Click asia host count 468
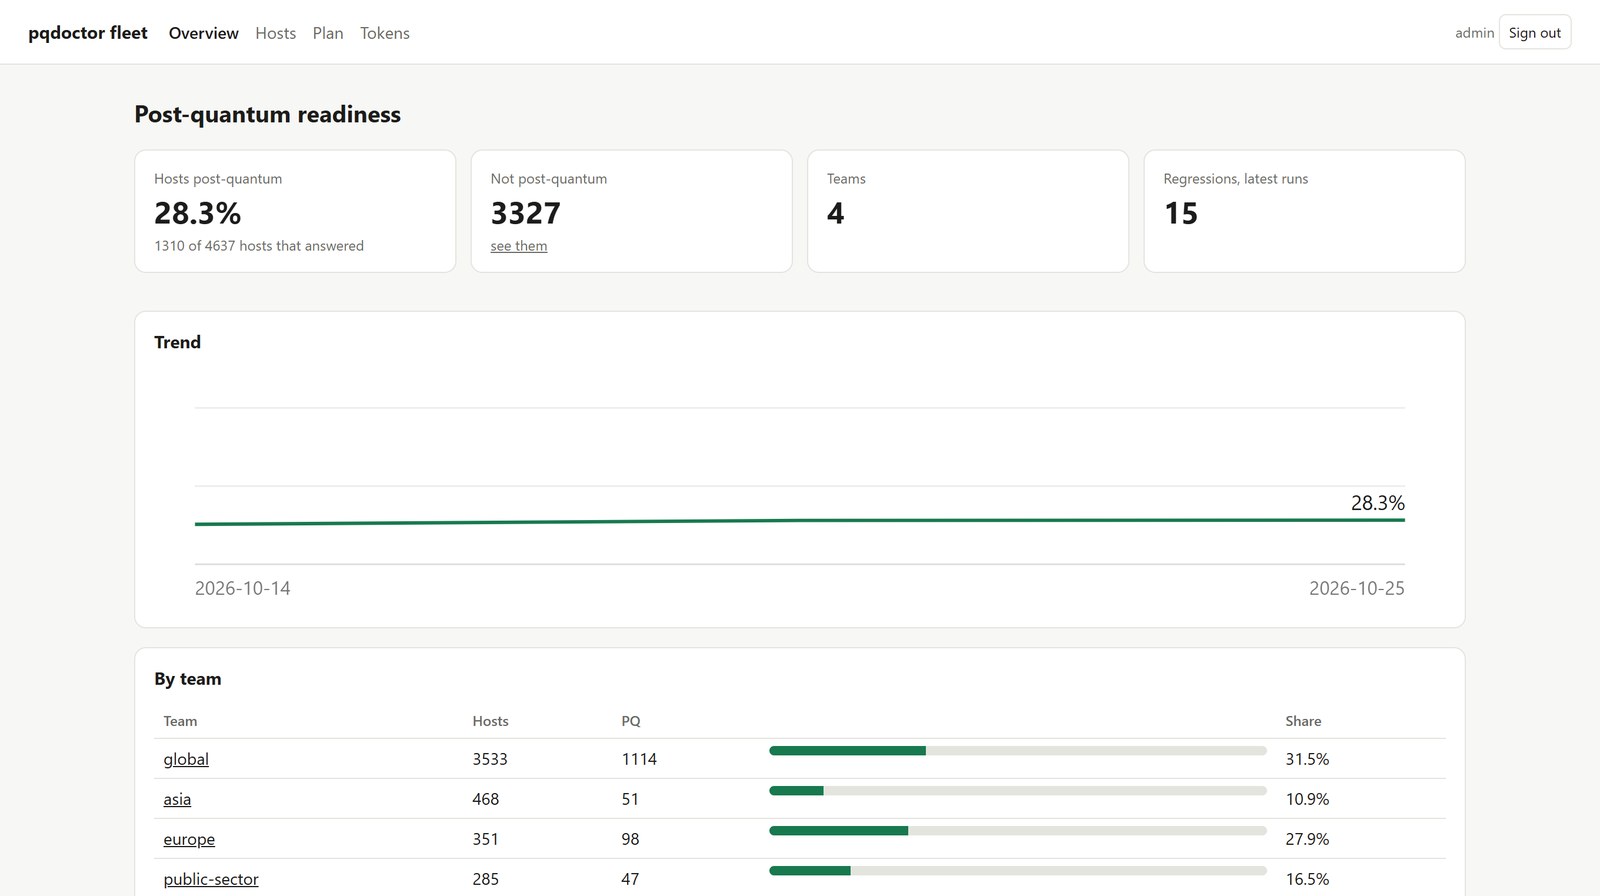1600x896 pixels. [486, 799]
